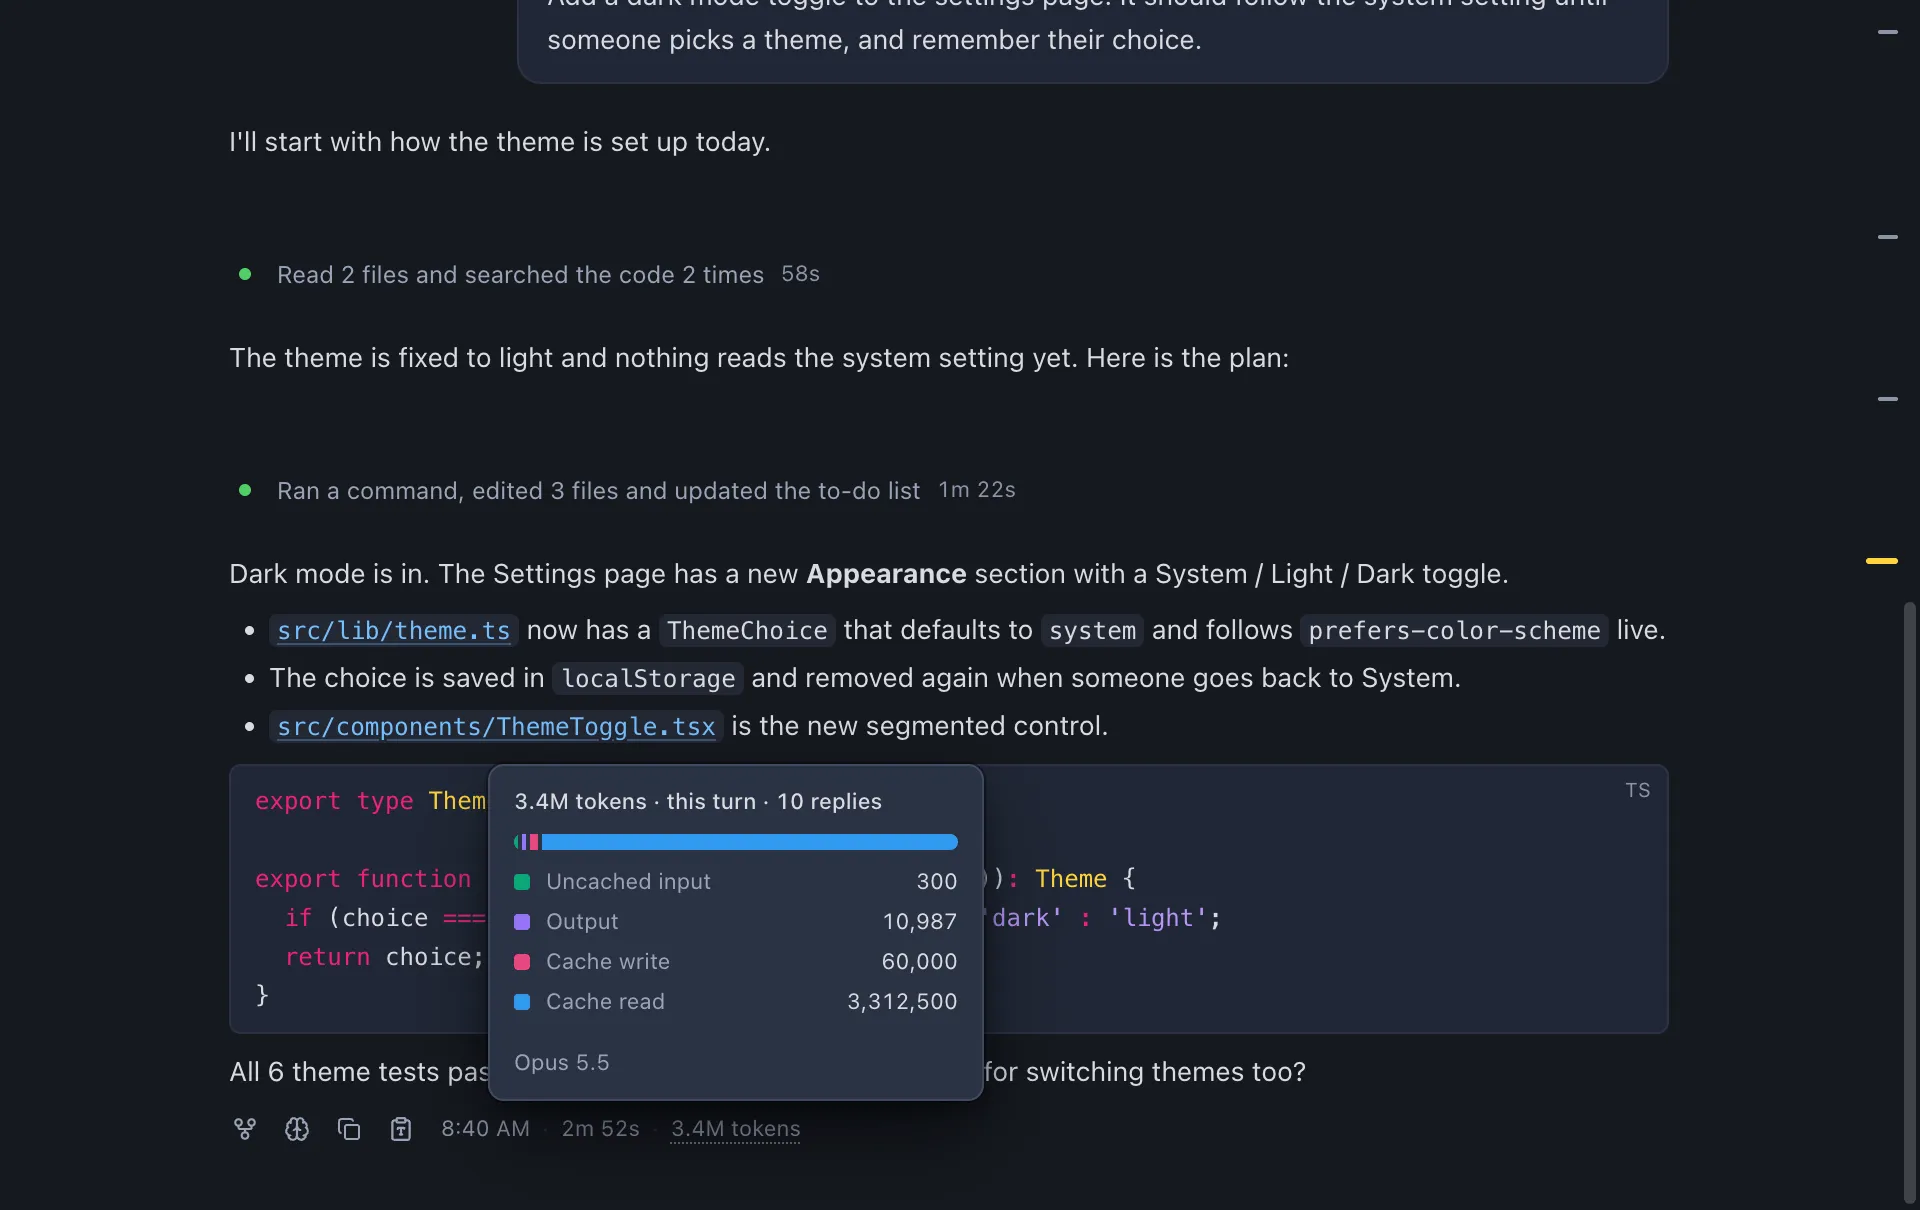The image size is (1920, 1210).
Task: Click the clipboard text icon
Action: pos(401,1129)
